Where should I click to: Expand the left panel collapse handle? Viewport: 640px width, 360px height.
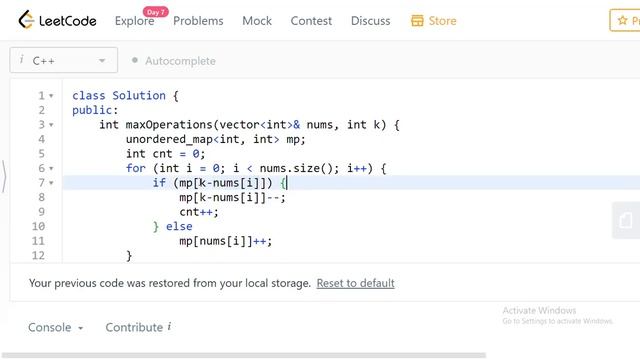pos(4,176)
